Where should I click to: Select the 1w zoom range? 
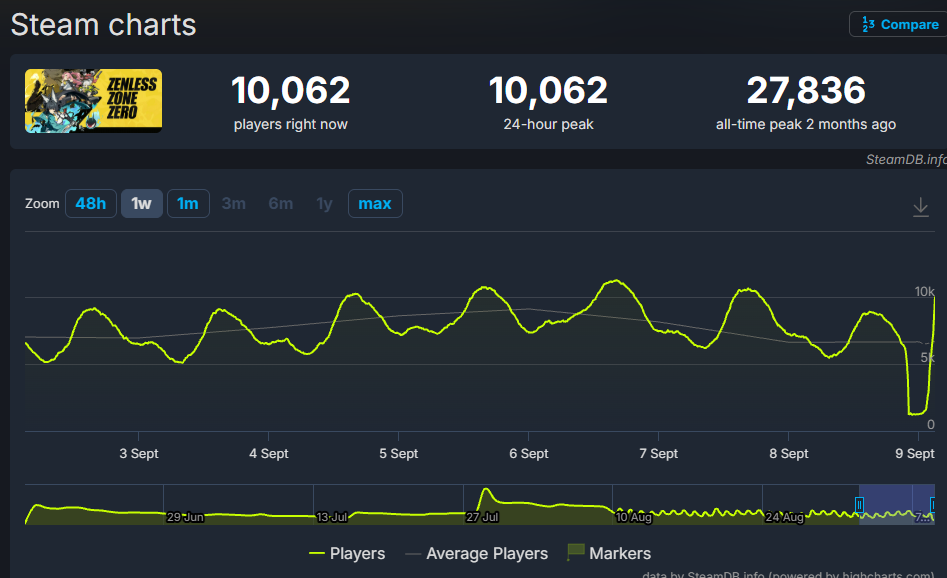click(141, 204)
